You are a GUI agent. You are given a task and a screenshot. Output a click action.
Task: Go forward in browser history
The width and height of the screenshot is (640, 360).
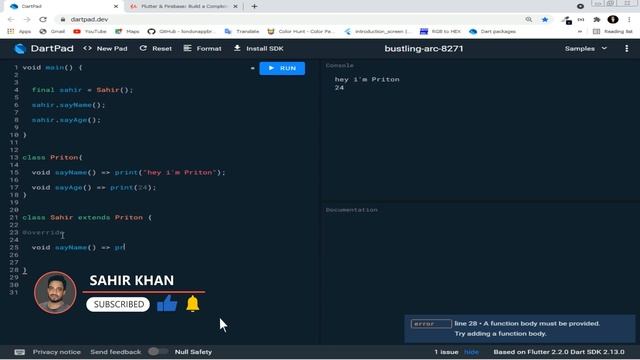pyautogui.click(x=27, y=19)
